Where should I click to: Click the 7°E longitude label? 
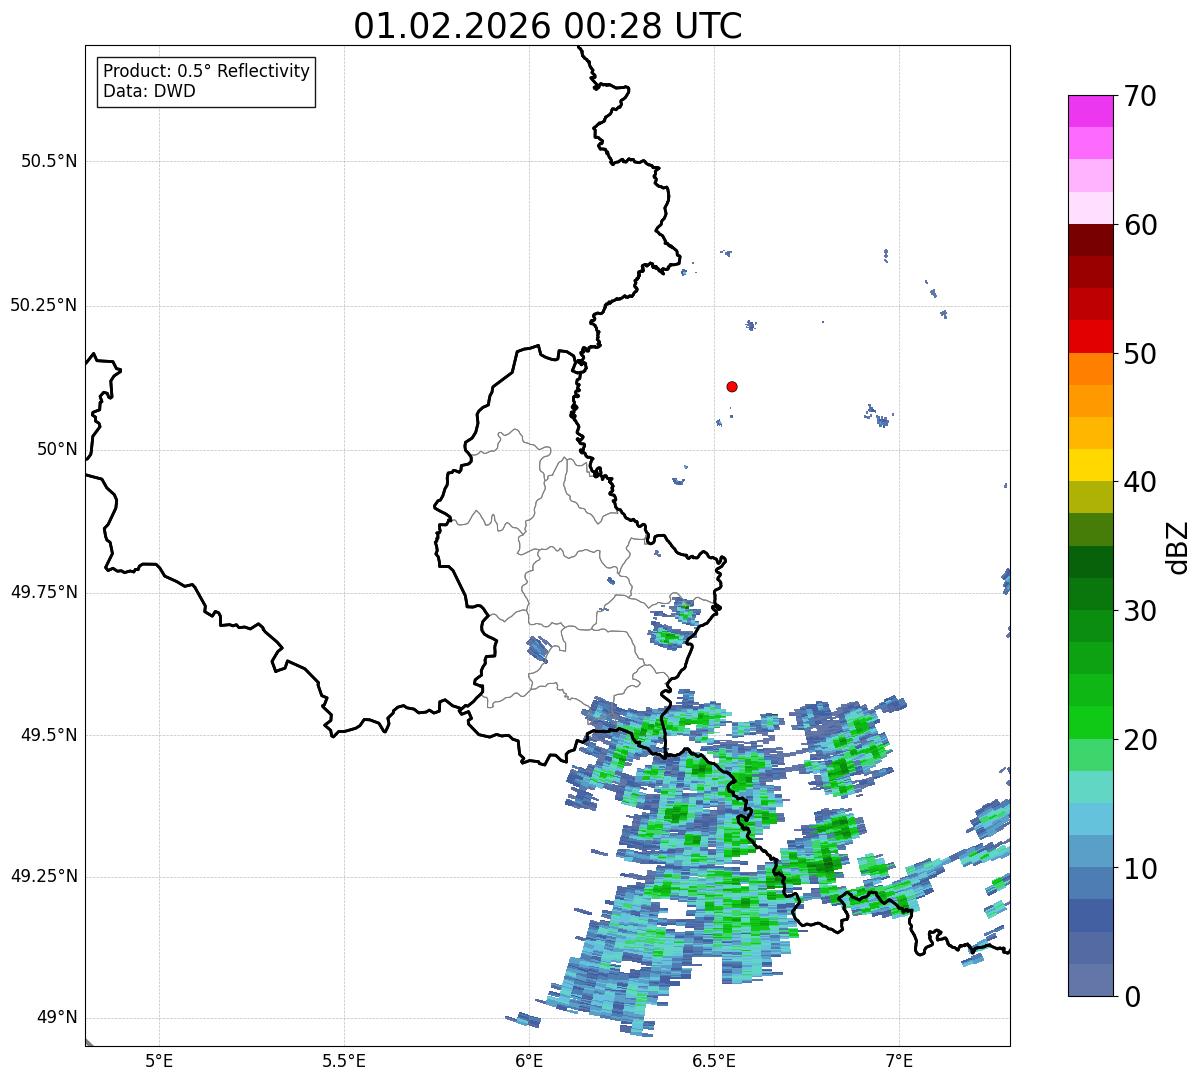899,1060
